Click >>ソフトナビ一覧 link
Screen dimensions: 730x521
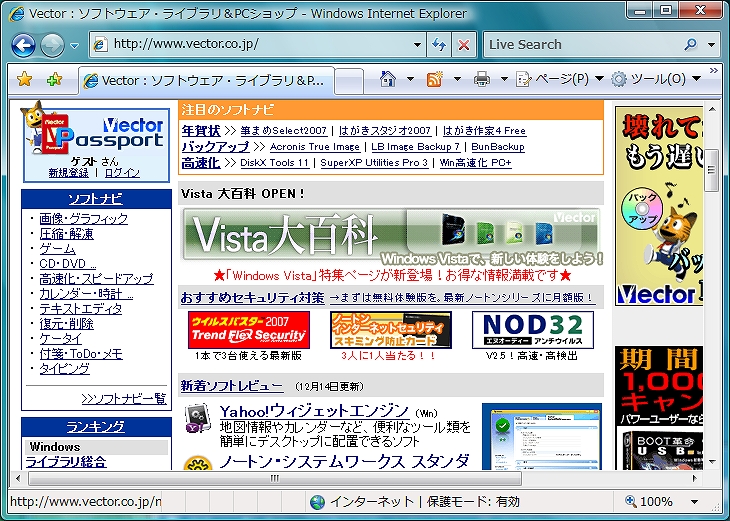[x=124, y=399]
